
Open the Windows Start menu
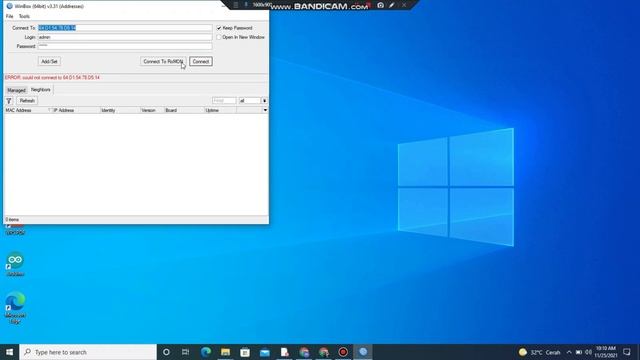9,352
